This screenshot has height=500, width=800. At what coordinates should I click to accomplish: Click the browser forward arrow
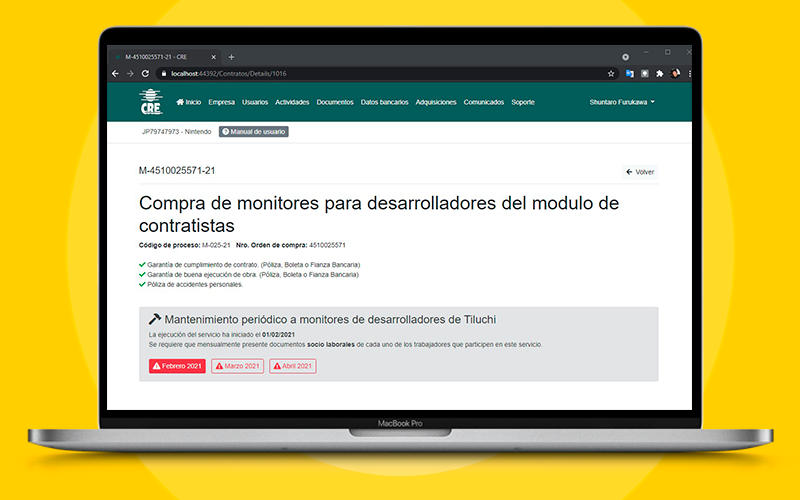coord(130,73)
